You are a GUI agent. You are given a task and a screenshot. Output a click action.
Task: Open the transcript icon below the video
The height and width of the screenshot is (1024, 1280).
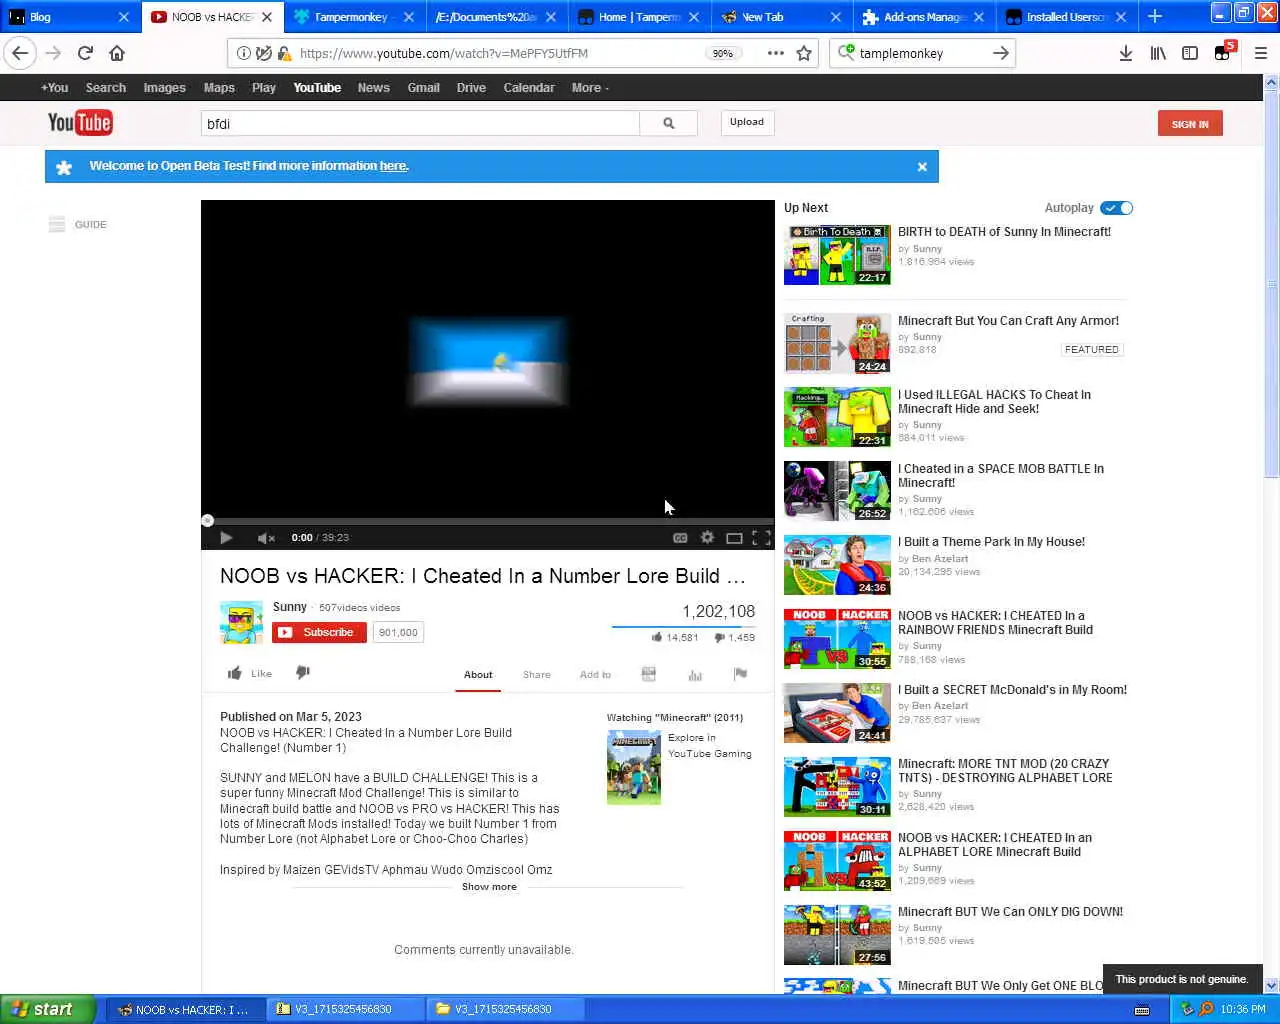(648, 674)
